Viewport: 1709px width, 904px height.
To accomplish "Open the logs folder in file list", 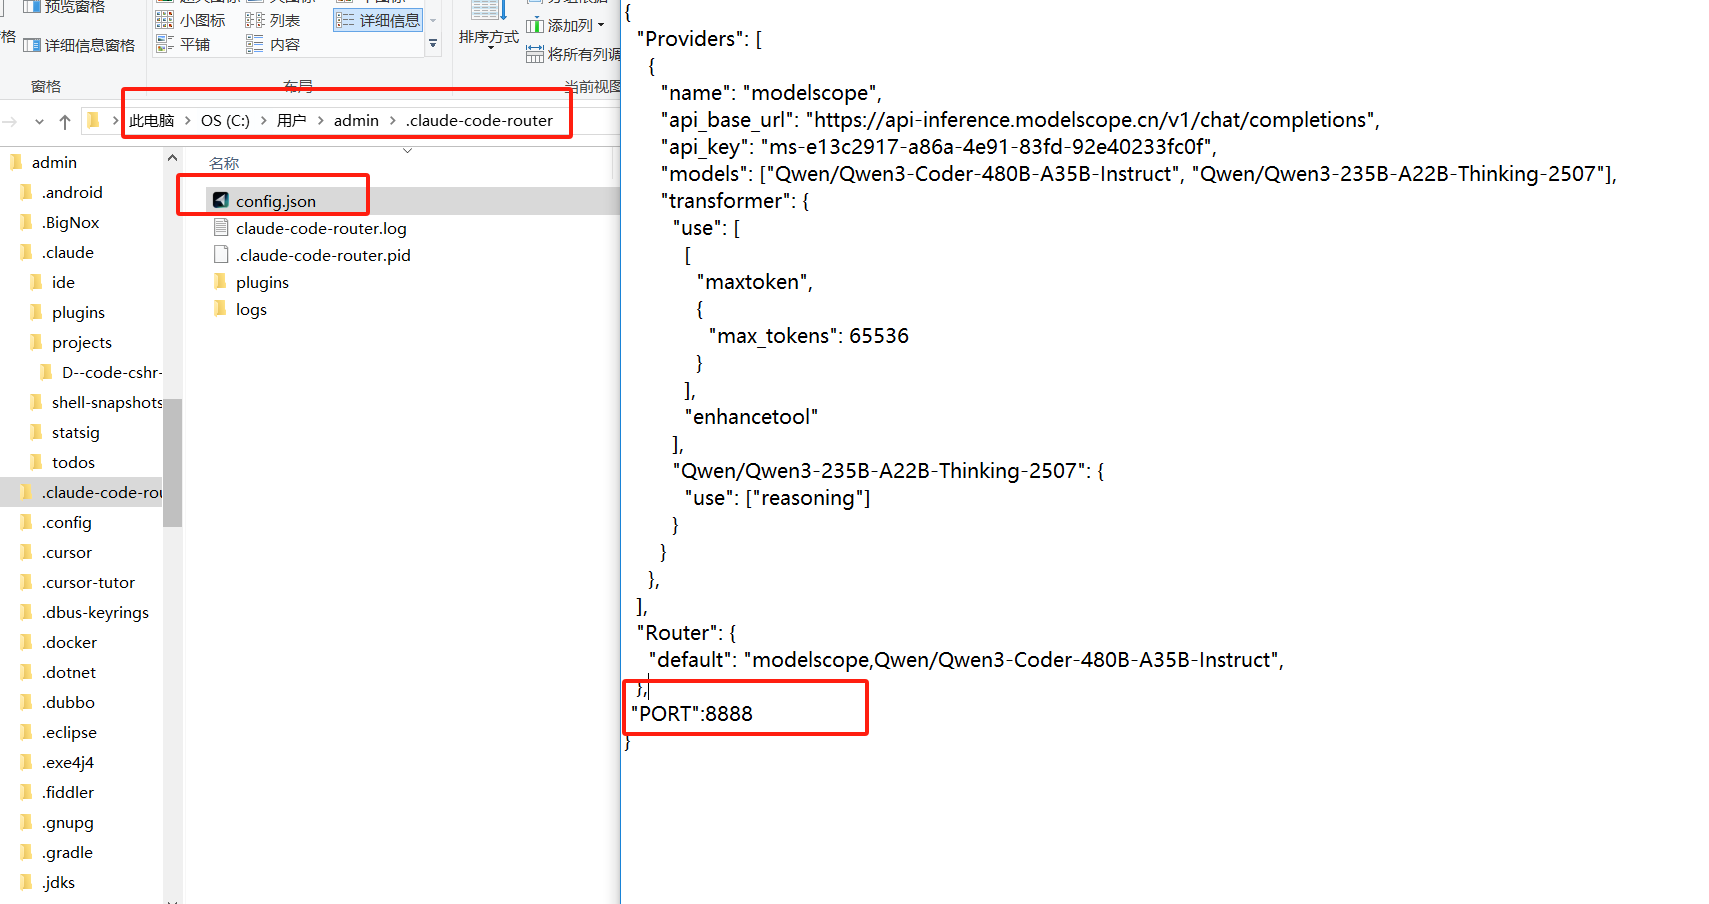I will pyautogui.click(x=251, y=309).
